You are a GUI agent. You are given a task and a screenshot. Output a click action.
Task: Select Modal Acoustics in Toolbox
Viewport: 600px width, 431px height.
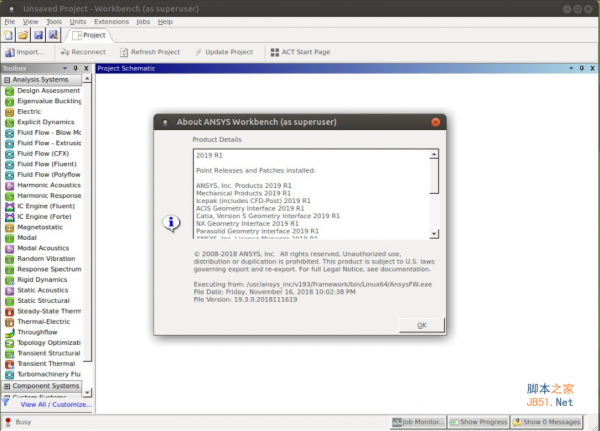pos(43,248)
